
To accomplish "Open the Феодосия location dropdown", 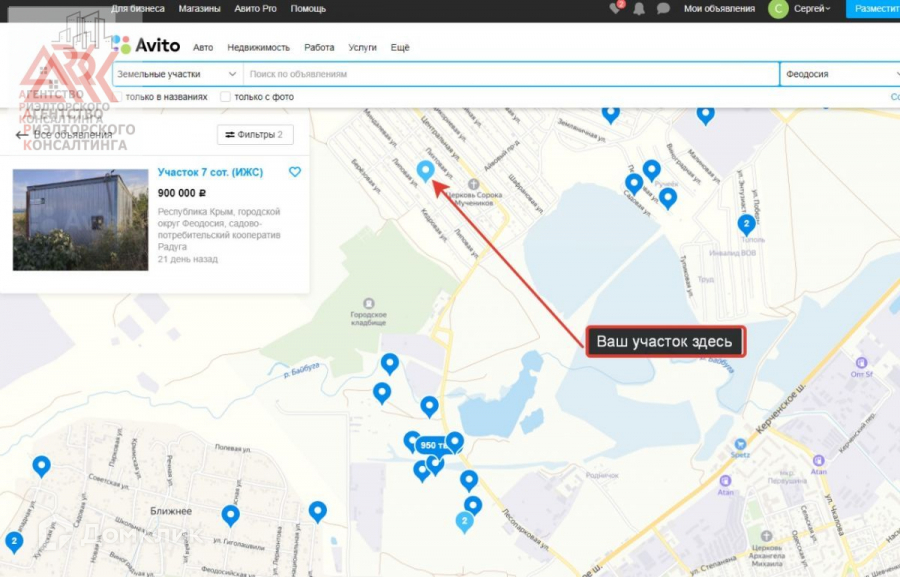I will point(840,74).
